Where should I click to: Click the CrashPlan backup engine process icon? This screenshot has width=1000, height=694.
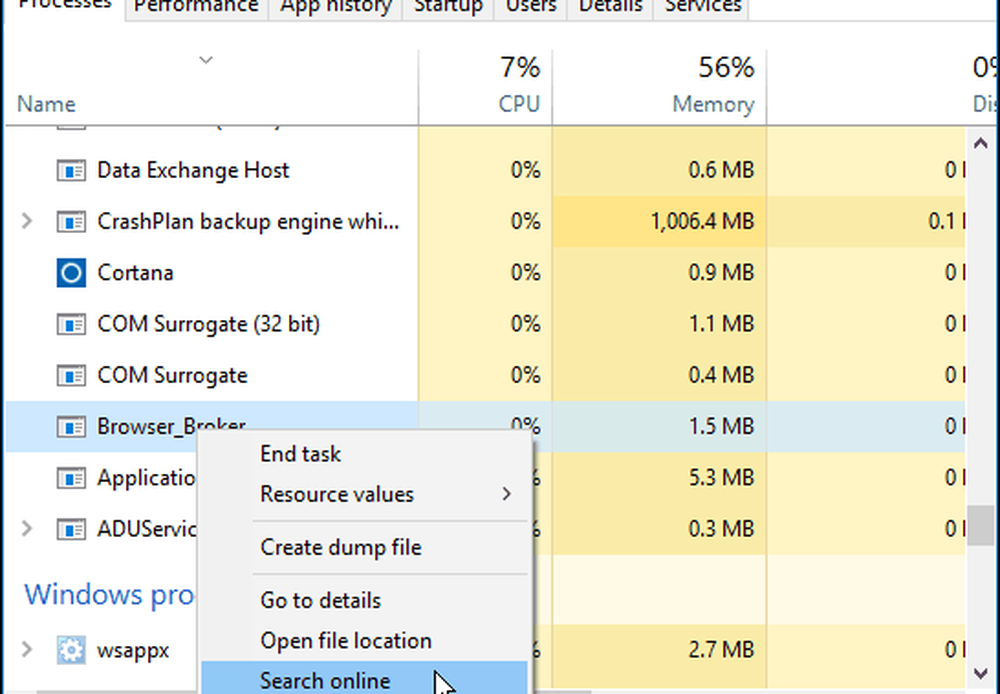(x=71, y=221)
